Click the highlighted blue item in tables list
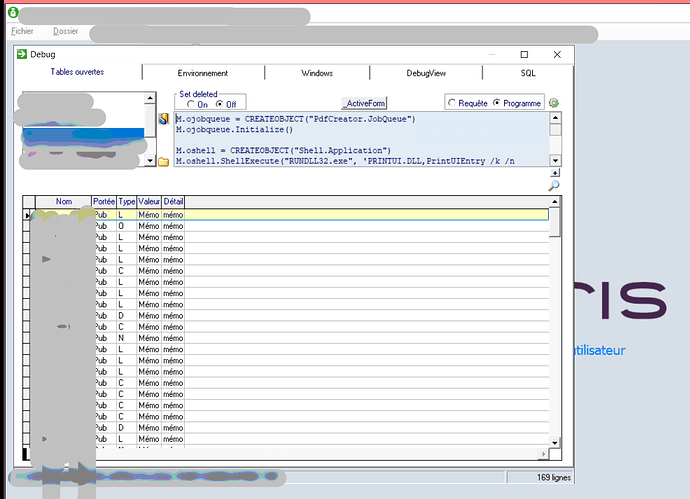 click(84, 134)
